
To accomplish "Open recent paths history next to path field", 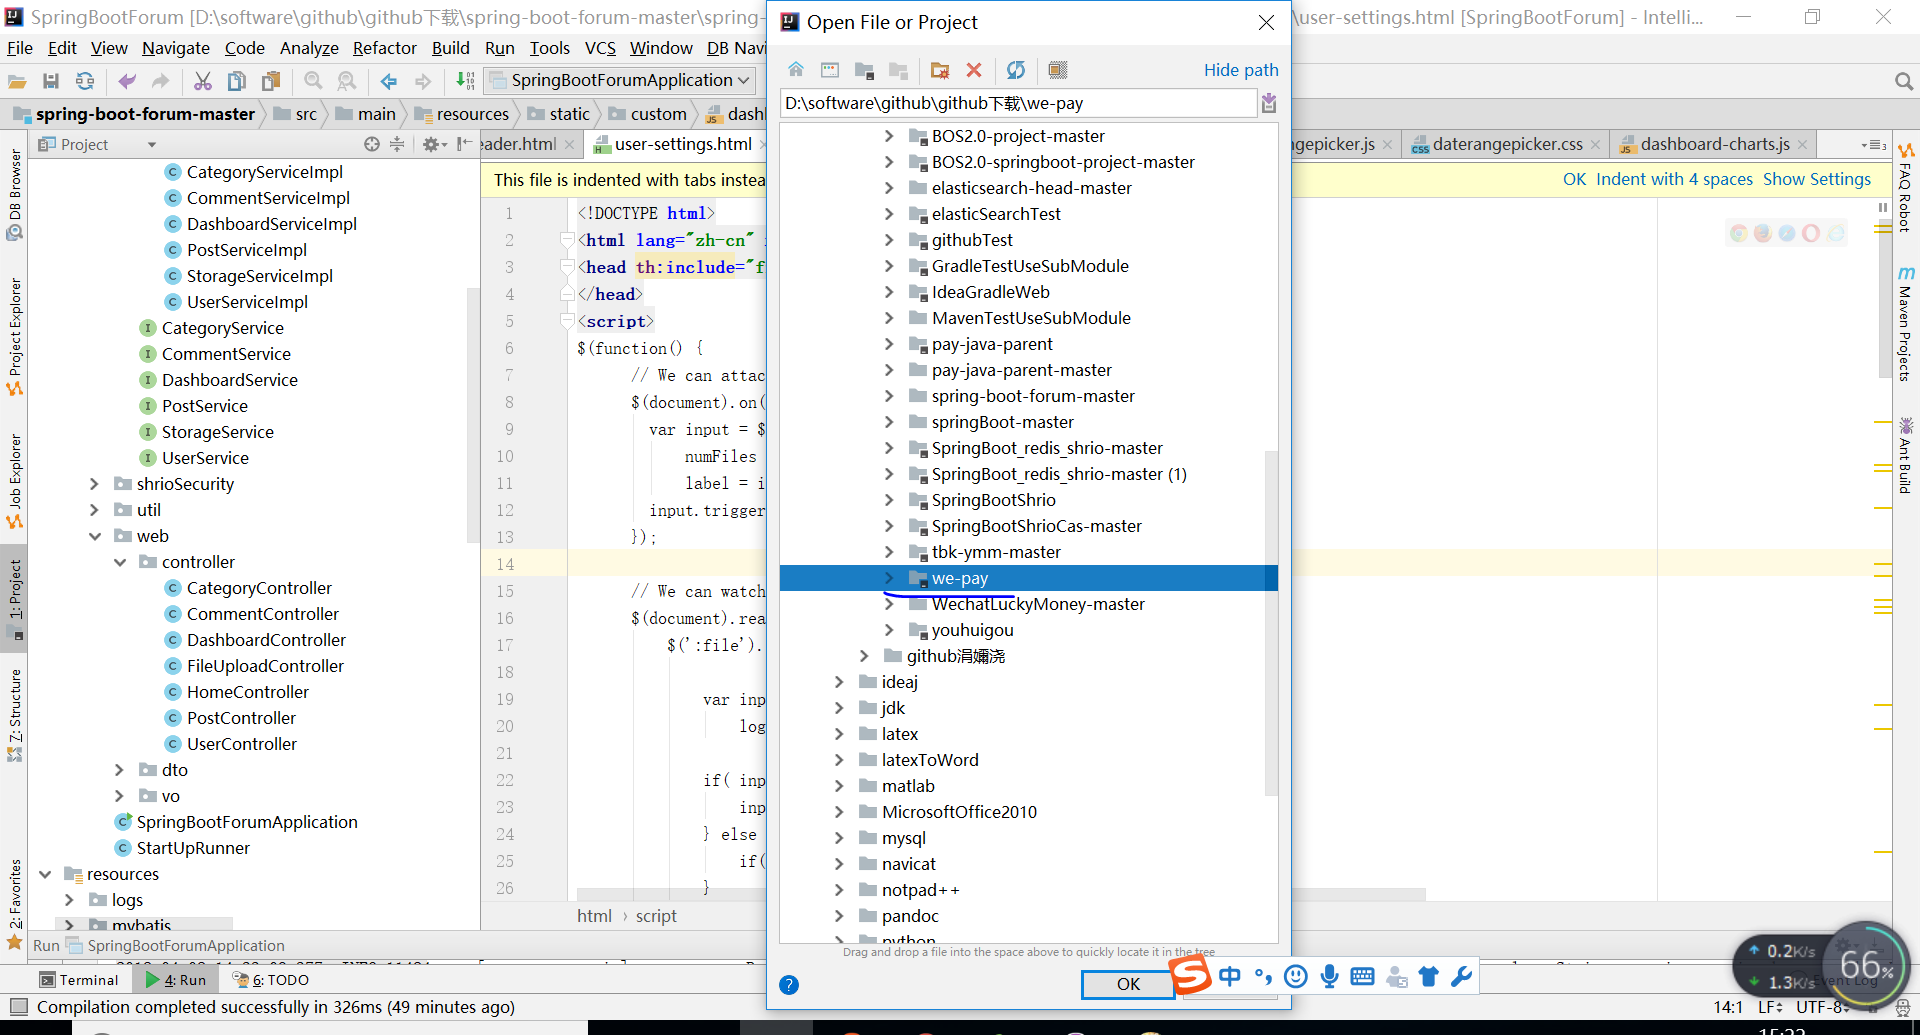I will point(1269,103).
